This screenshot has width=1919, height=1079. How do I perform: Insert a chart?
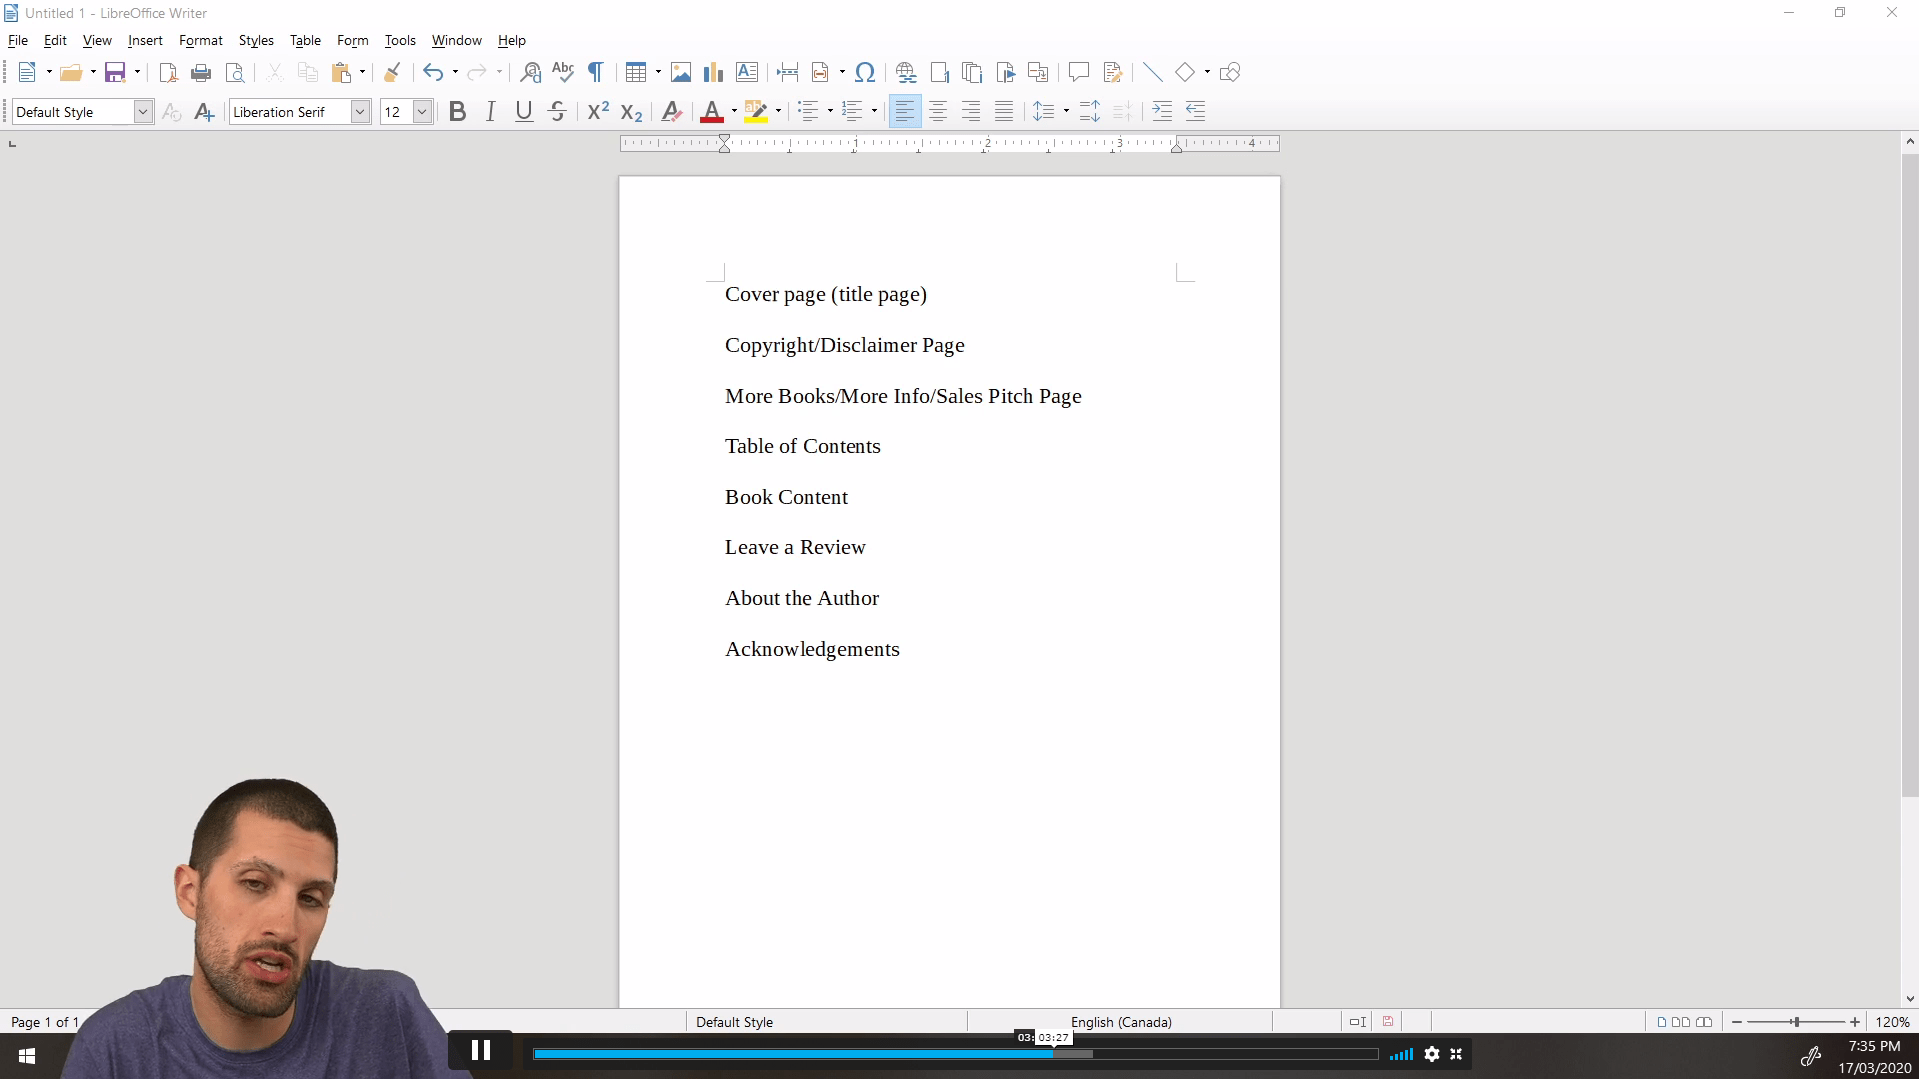pos(713,72)
